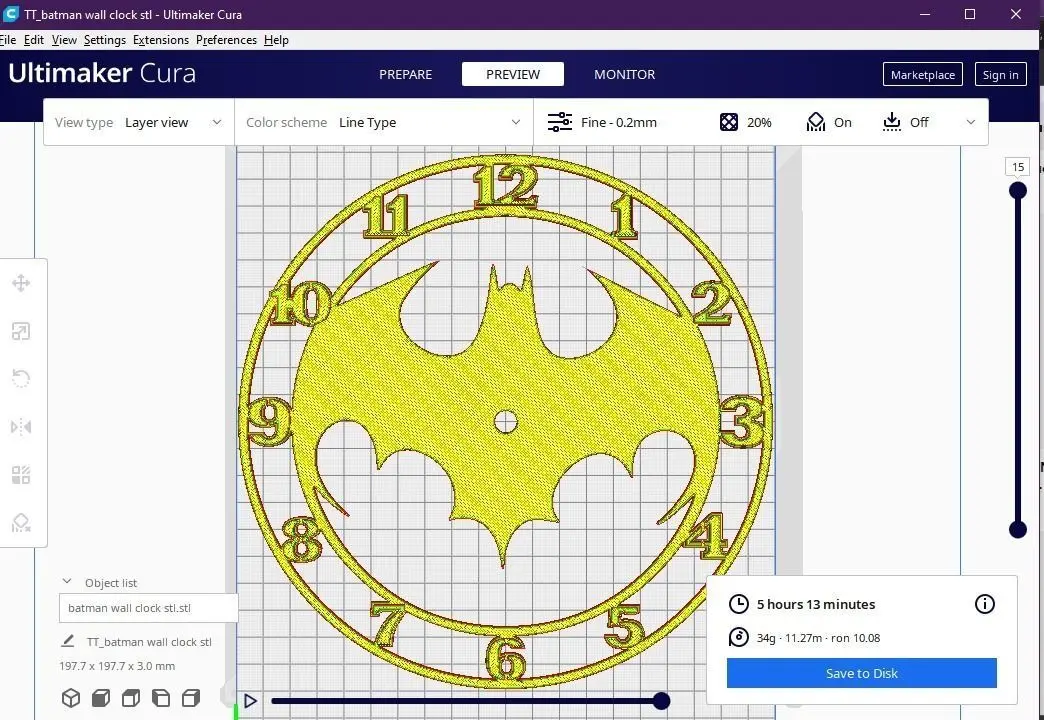
Task: Click the print settings sliders icon
Action: pyautogui.click(x=559, y=122)
